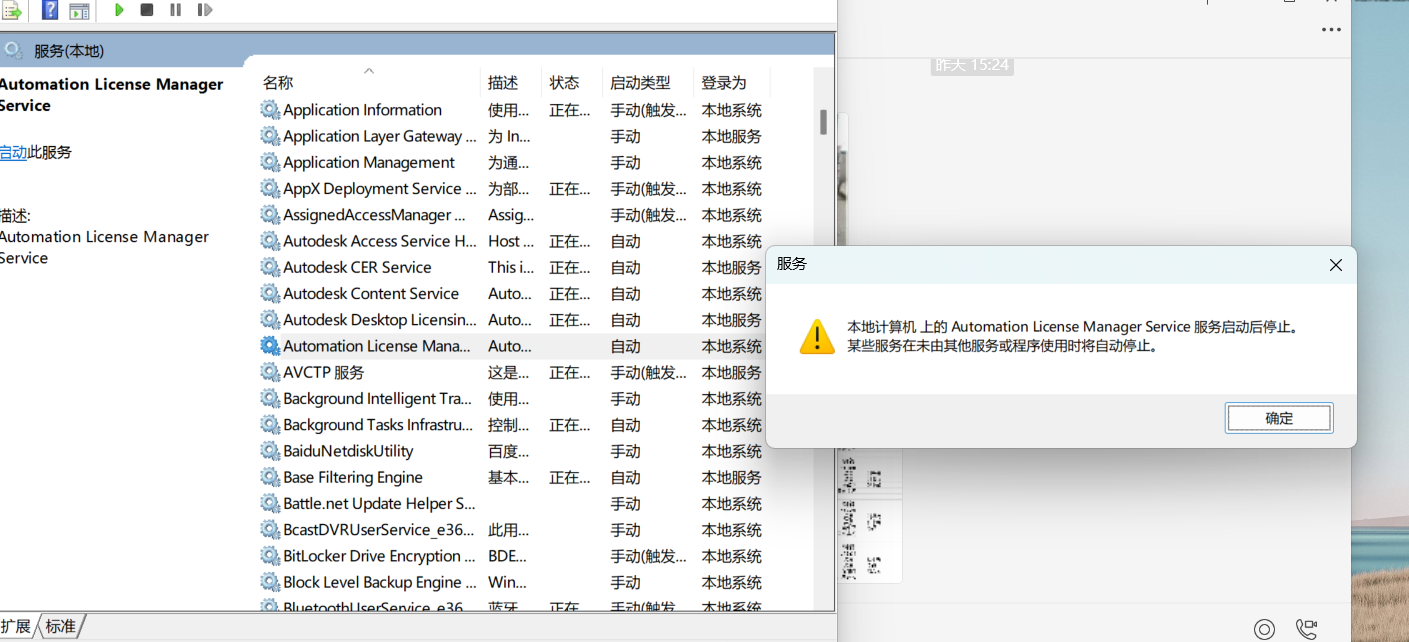Screen dimensions: 1409x642
Task: Switch to the 扩展 tab
Action: [x=16, y=626]
